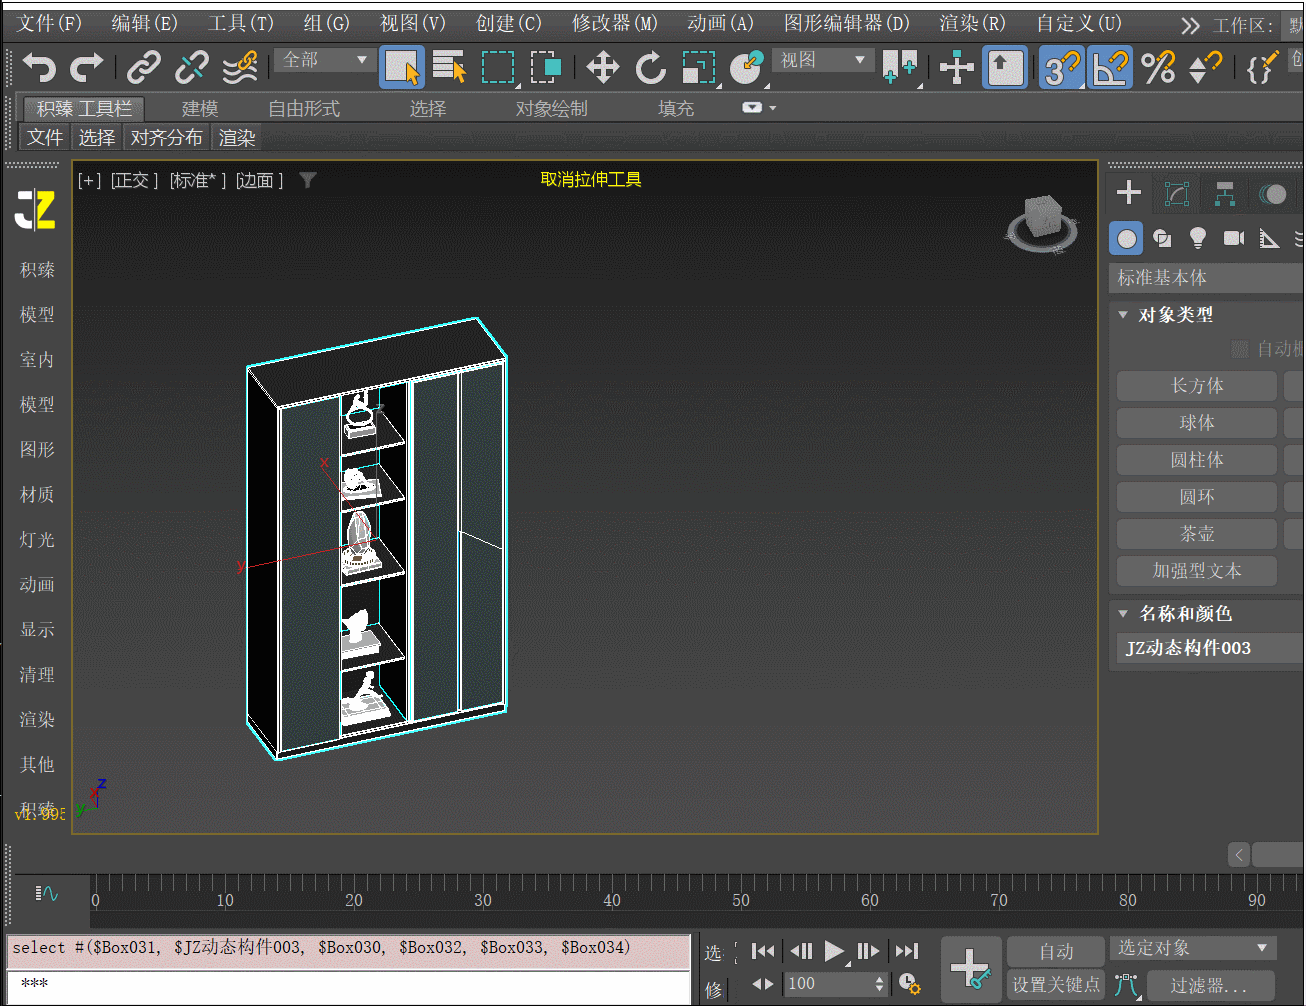Click the viewport funnel filter icon

(x=308, y=180)
